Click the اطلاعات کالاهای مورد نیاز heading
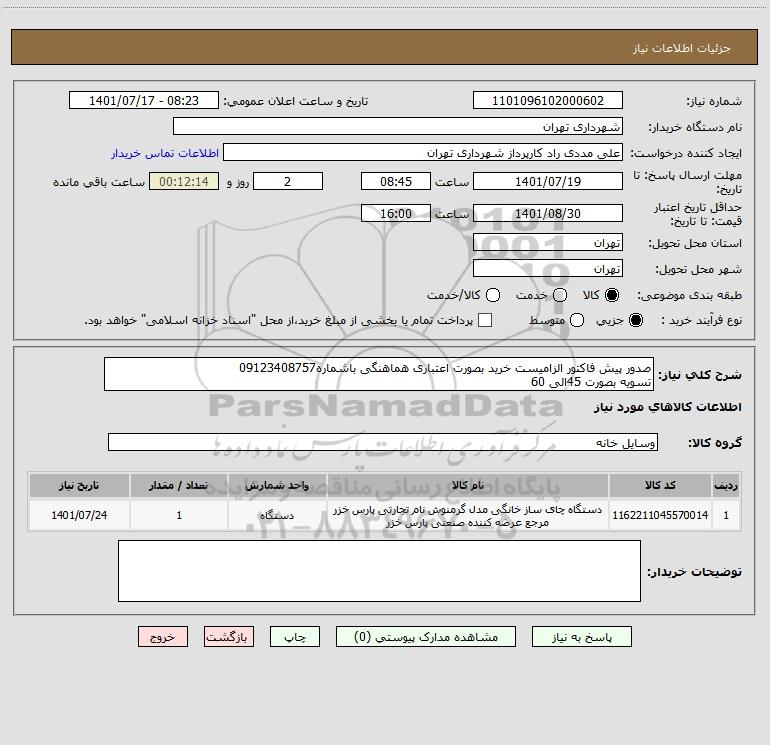Image resolution: width=770 pixels, height=745 pixels. 667,407
